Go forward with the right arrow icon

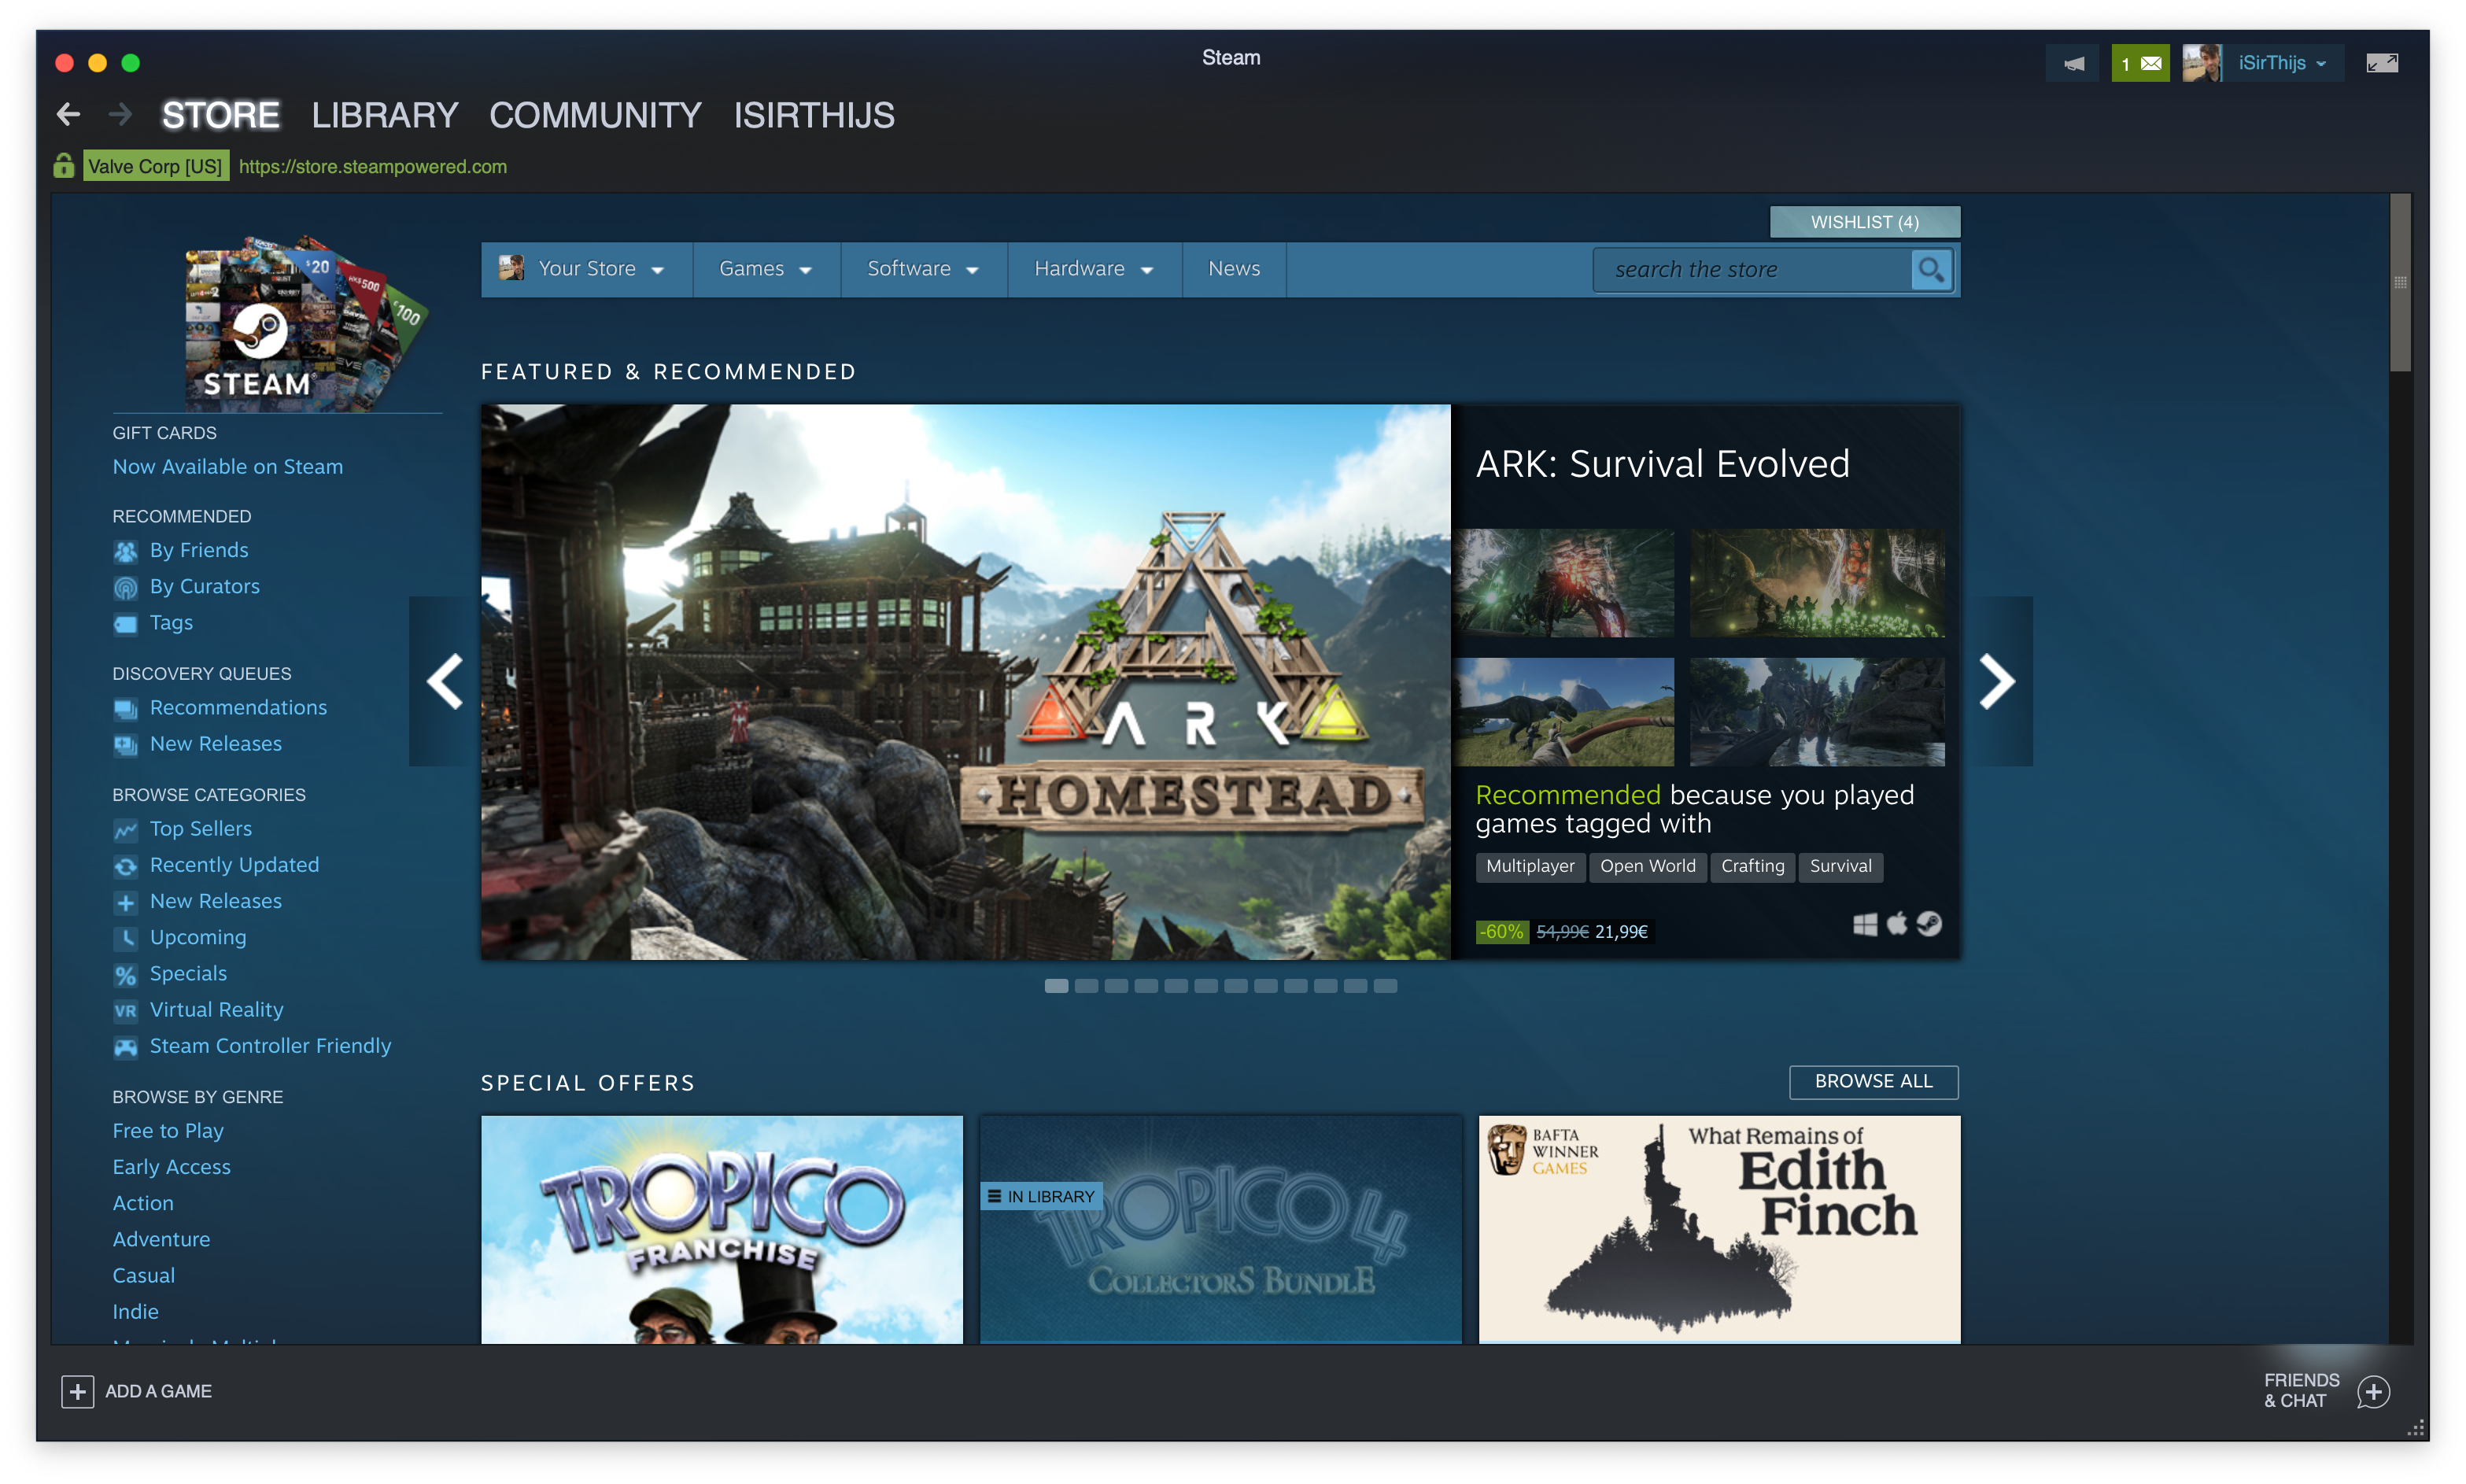coord(120,115)
